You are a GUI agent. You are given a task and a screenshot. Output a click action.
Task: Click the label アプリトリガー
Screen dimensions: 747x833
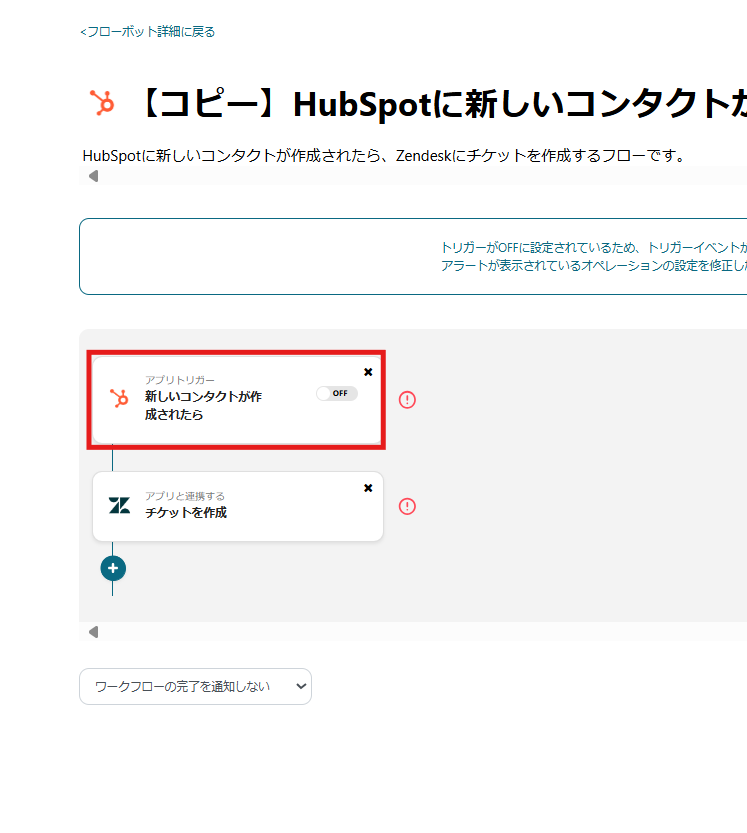pyautogui.click(x=180, y=380)
